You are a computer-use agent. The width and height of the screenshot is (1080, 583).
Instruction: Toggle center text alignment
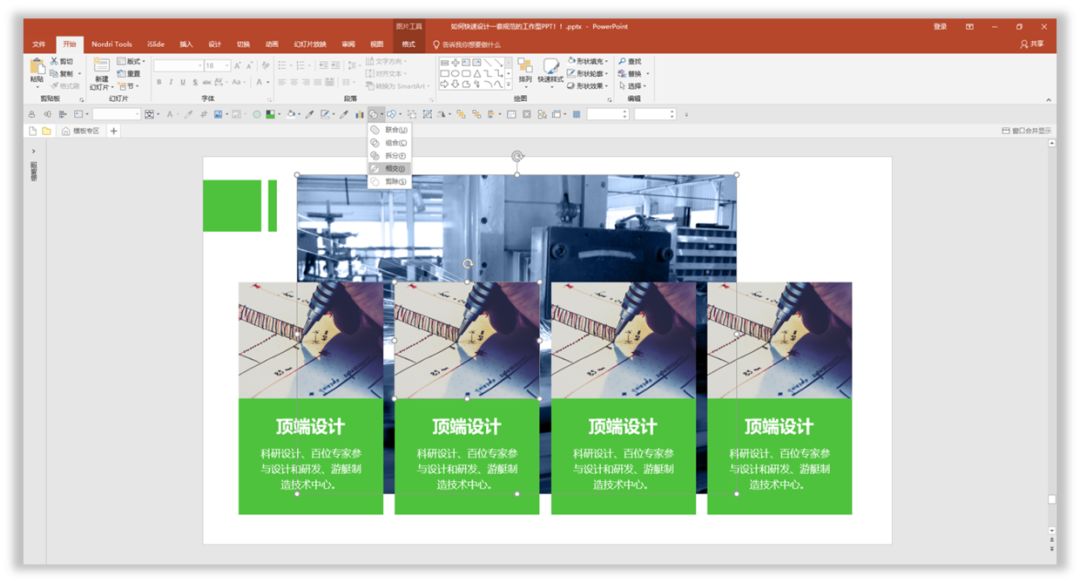pos(294,82)
